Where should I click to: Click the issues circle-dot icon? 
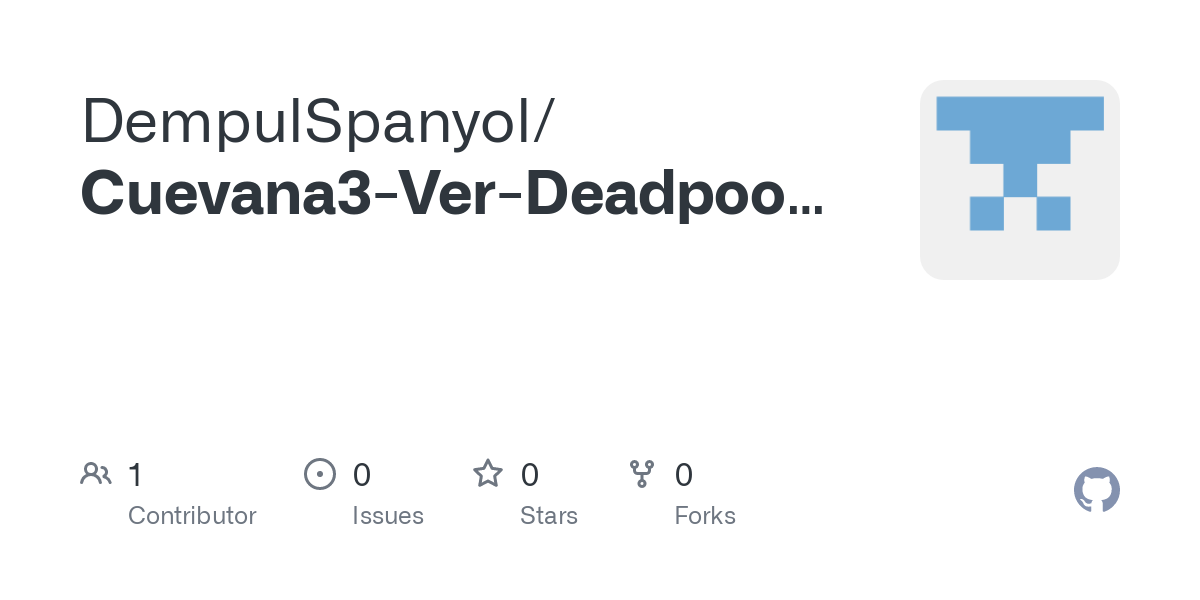(319, 474)
